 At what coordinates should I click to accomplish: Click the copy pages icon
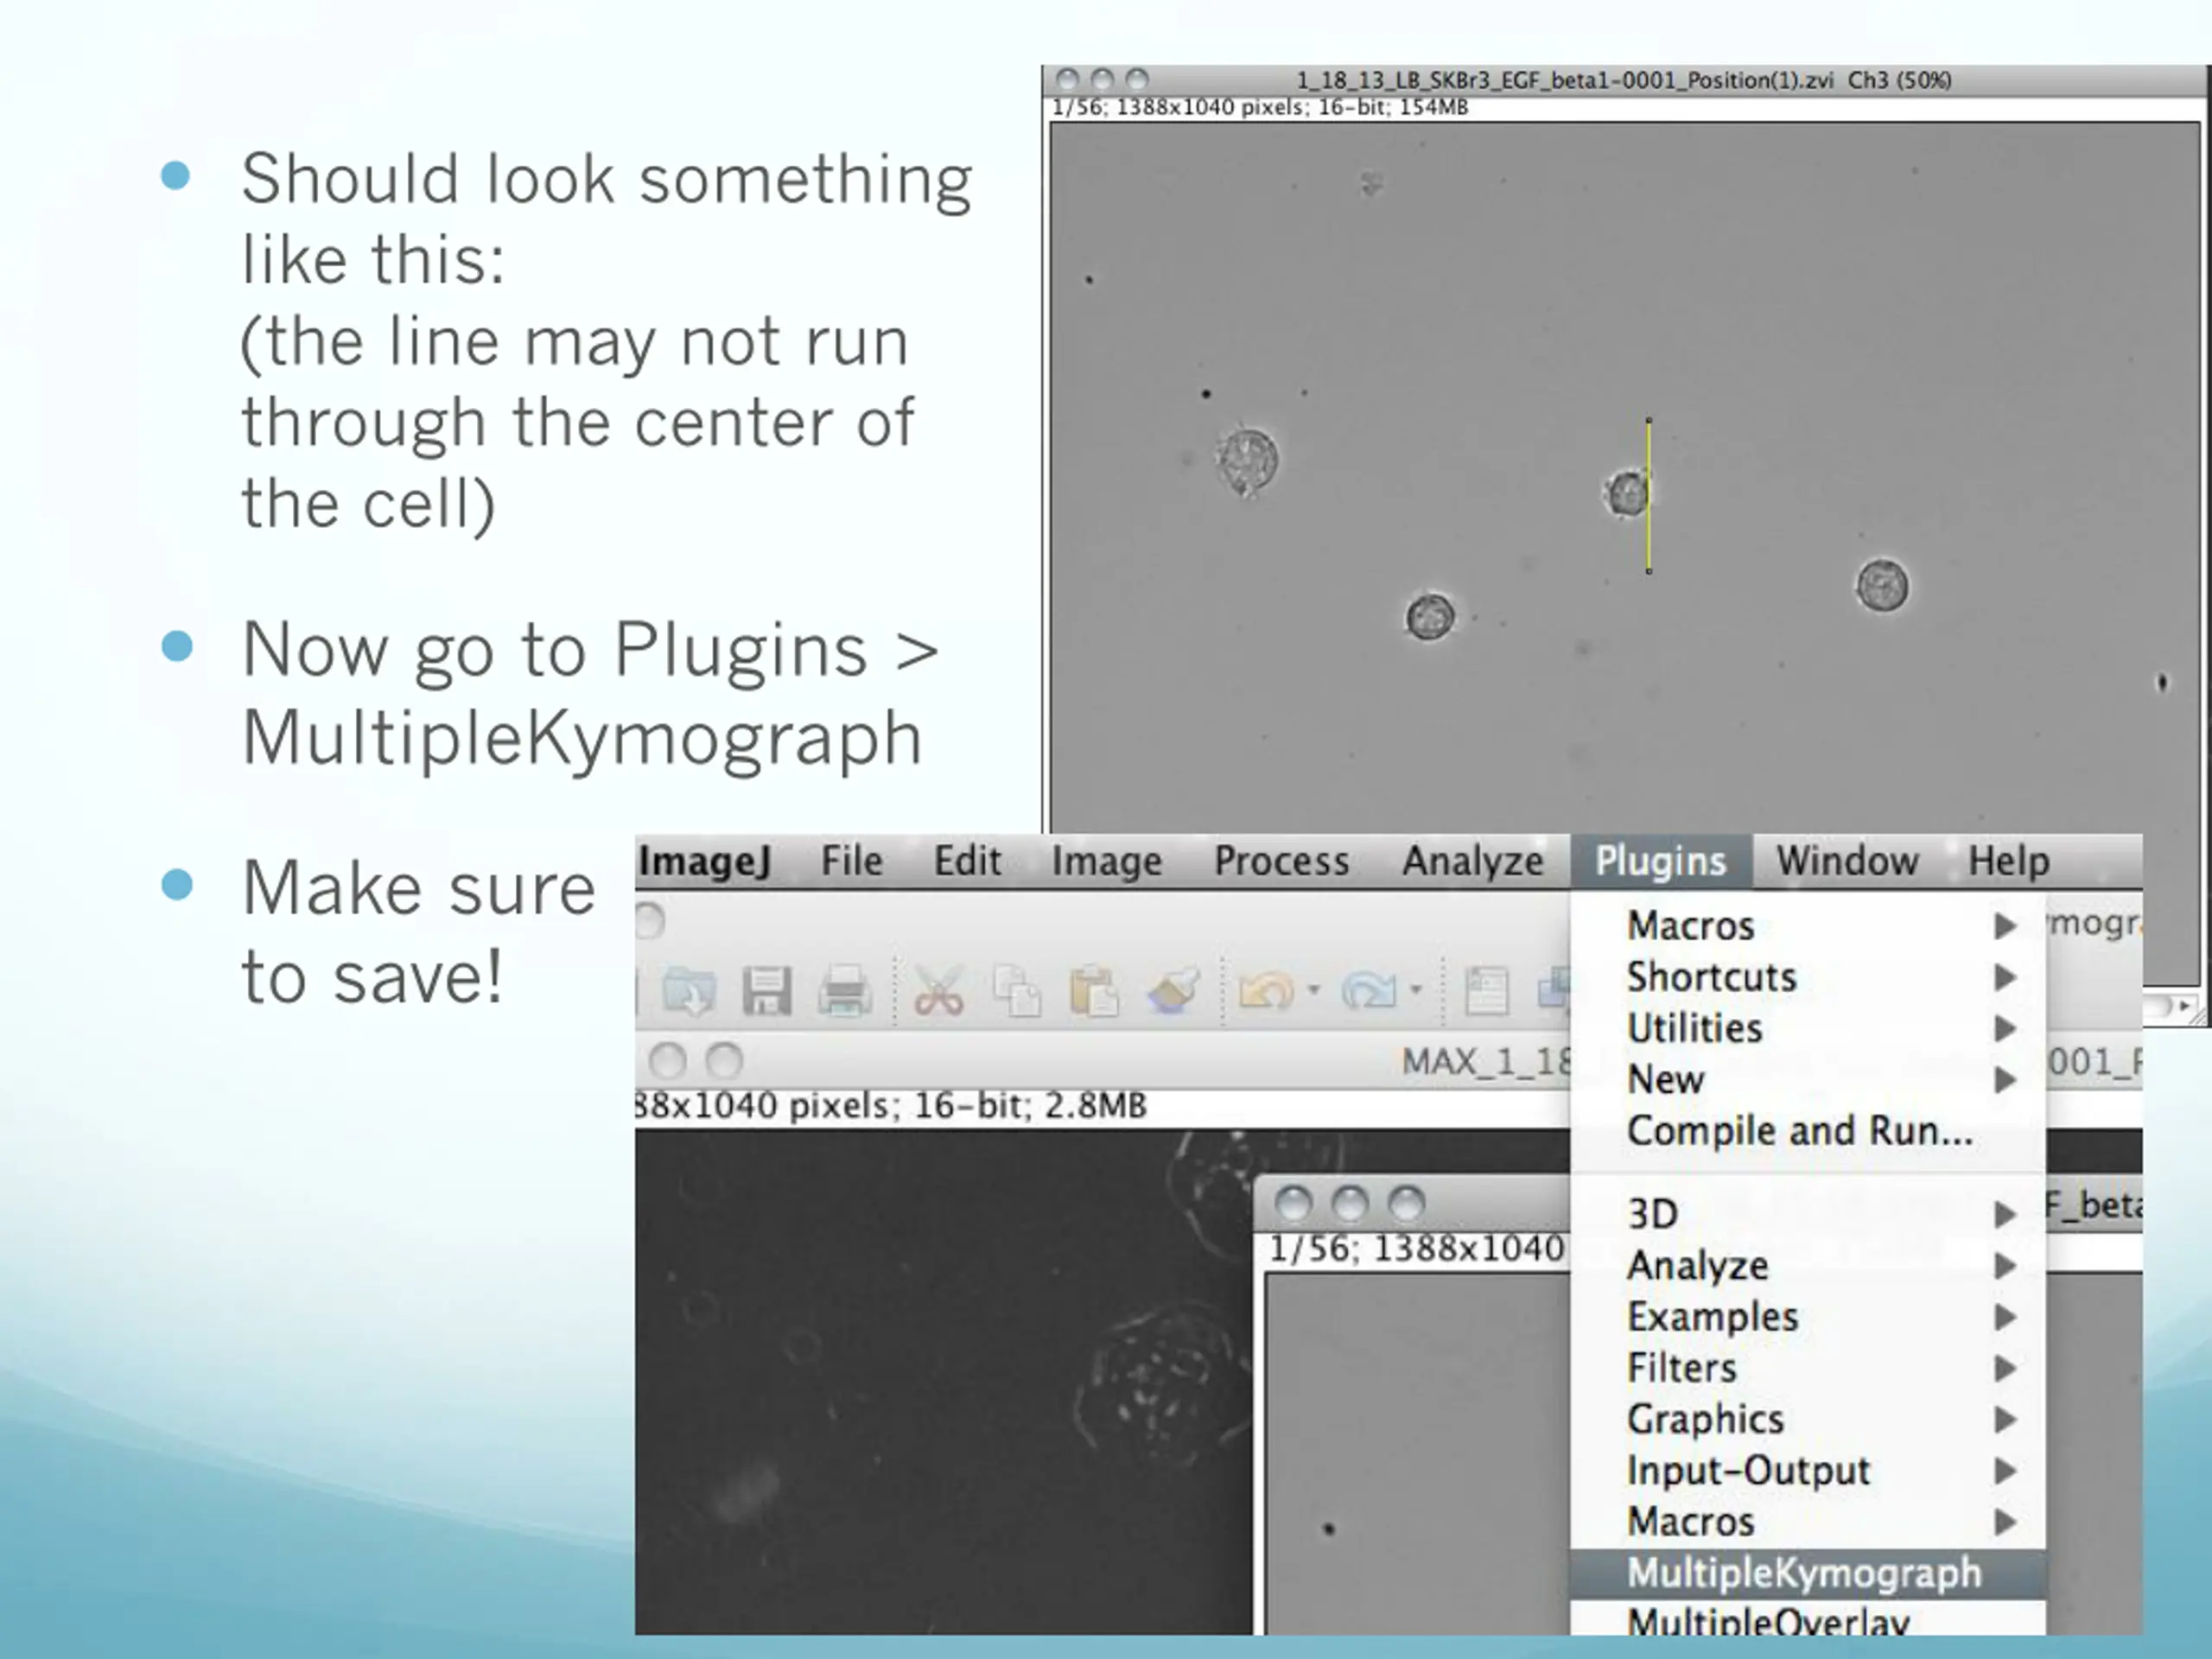click(x=1017, y=991)
